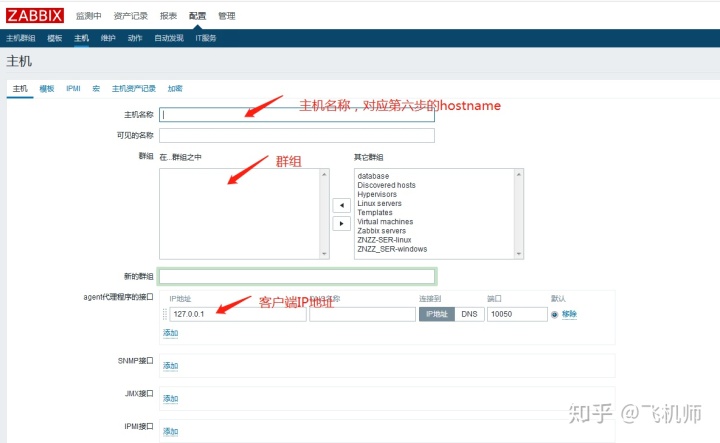Move selected group left with the arrow button
Screen dimensions: 720x443
(x=341, y=205)
